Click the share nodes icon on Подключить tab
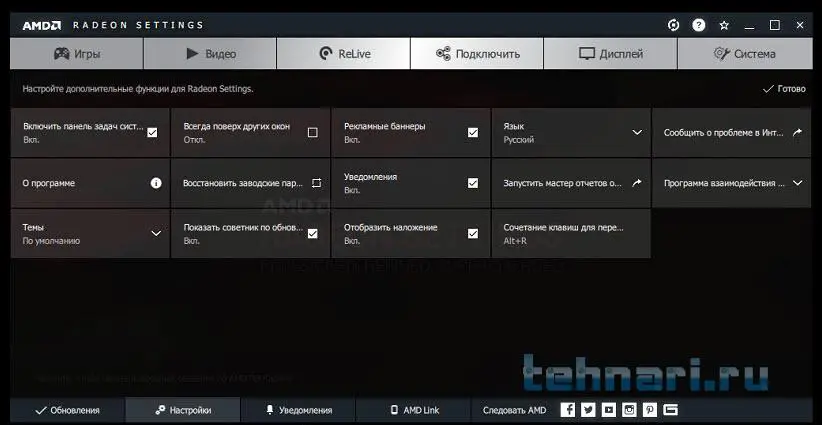This screenshot has width=822, height=425. (x=444, y=53)
